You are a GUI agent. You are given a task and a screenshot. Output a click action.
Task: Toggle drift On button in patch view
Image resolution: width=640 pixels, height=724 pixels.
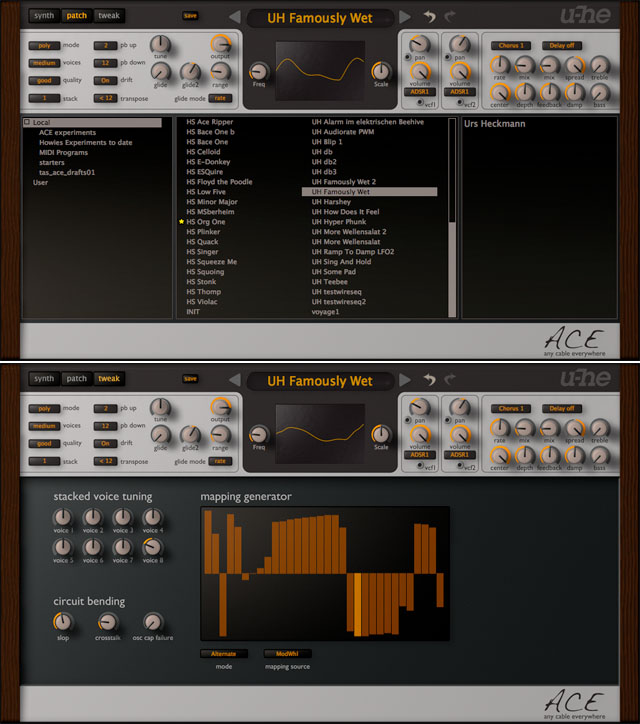tap(105, 80)
